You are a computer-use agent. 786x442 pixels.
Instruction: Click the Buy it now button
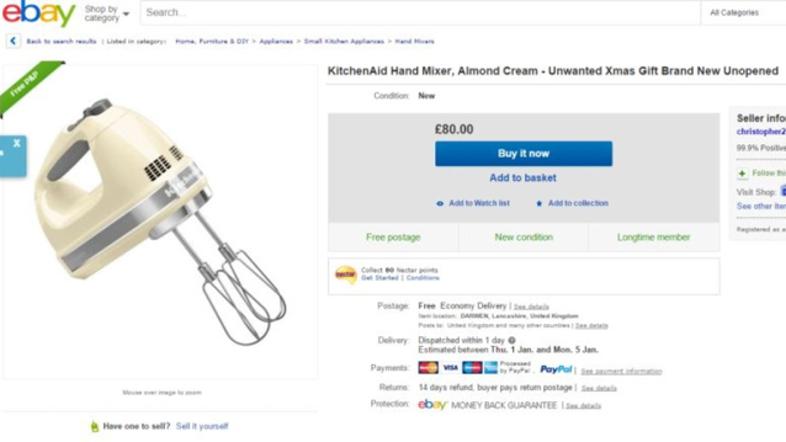tap(523, 153)
